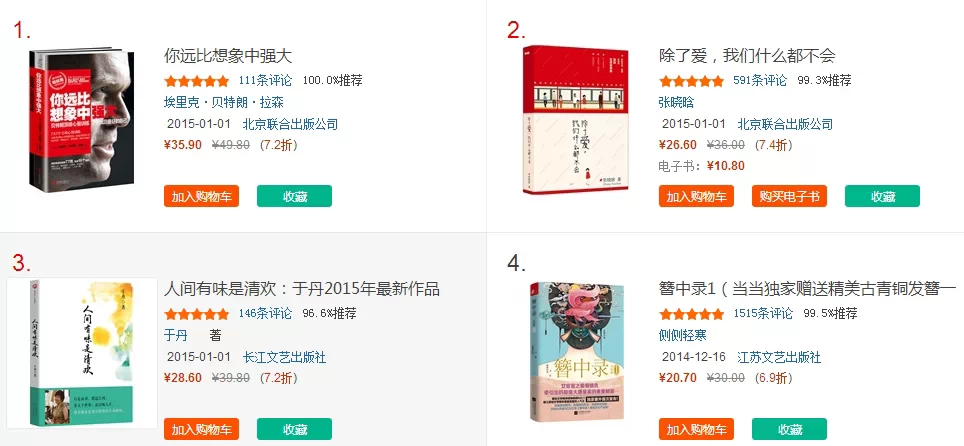Open the 111条评论 reviews link
964x446 pixels.
point(265,80)
